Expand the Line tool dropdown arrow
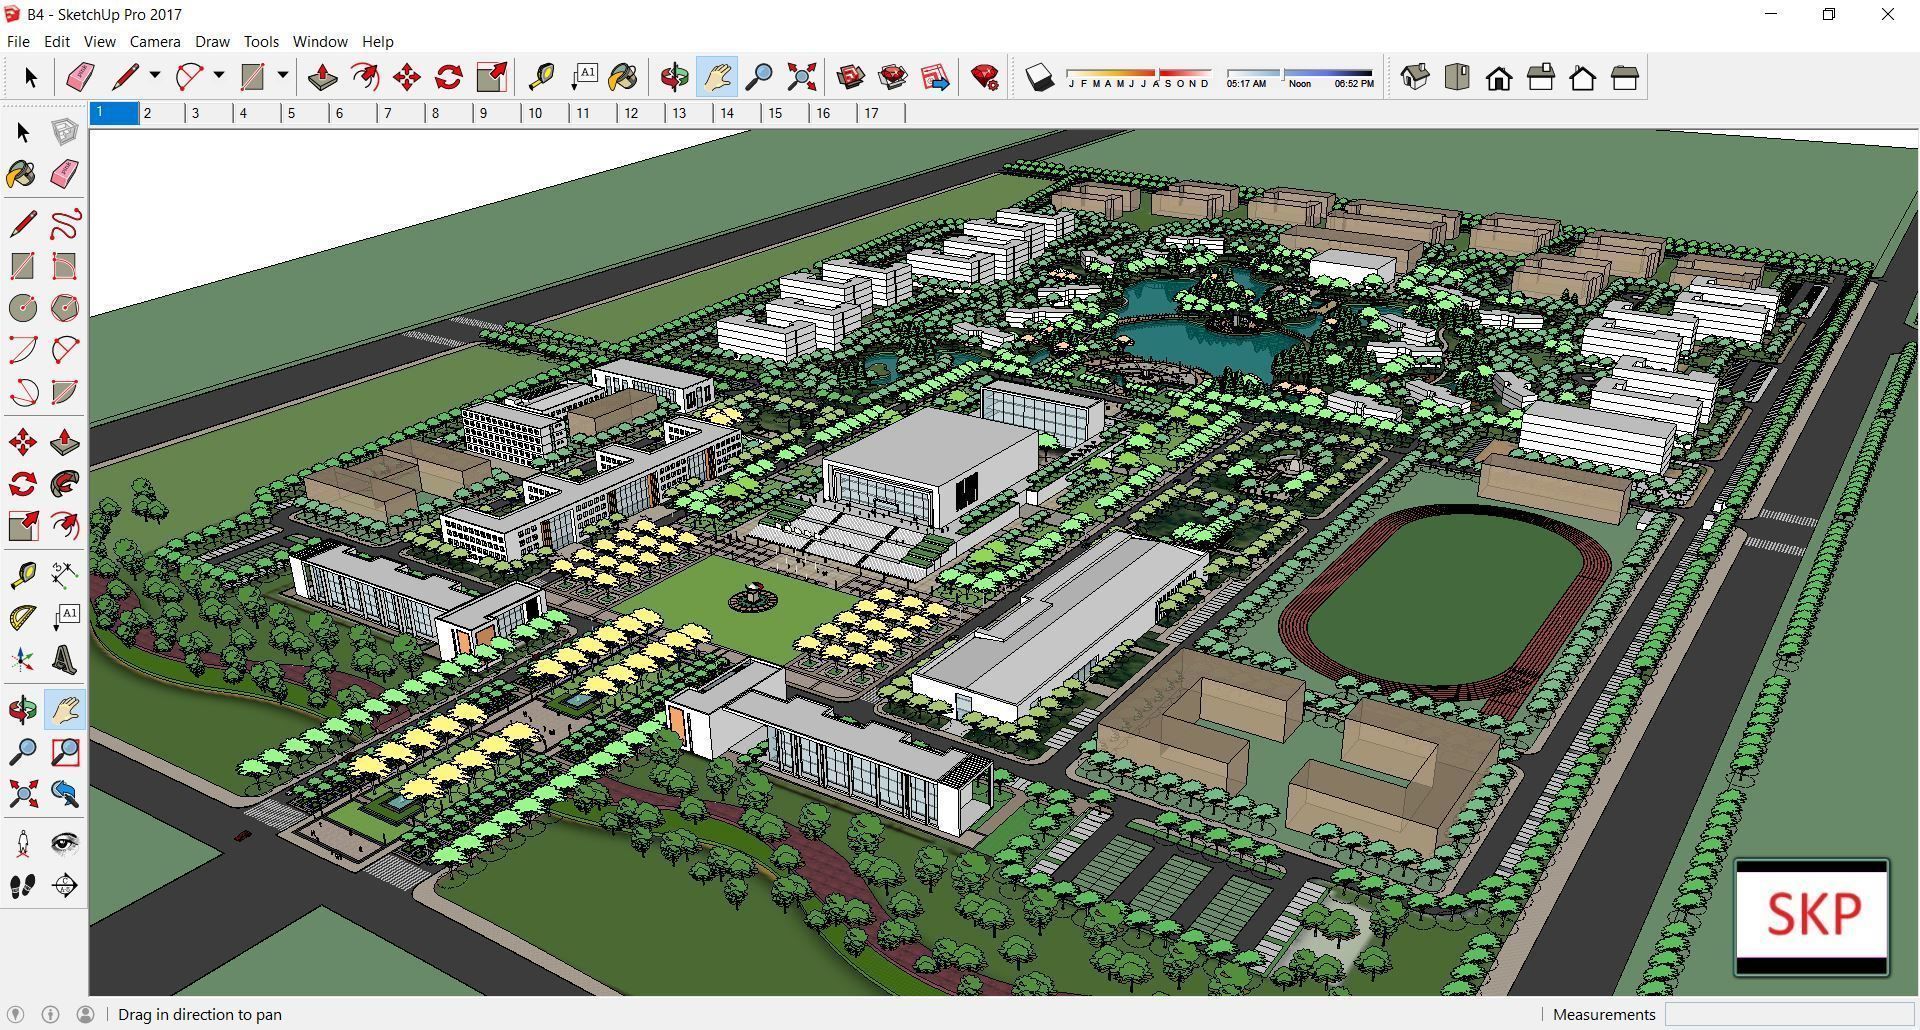Screen dimensions: 1920x1030 pyautogui.click(x=155, y=75)
